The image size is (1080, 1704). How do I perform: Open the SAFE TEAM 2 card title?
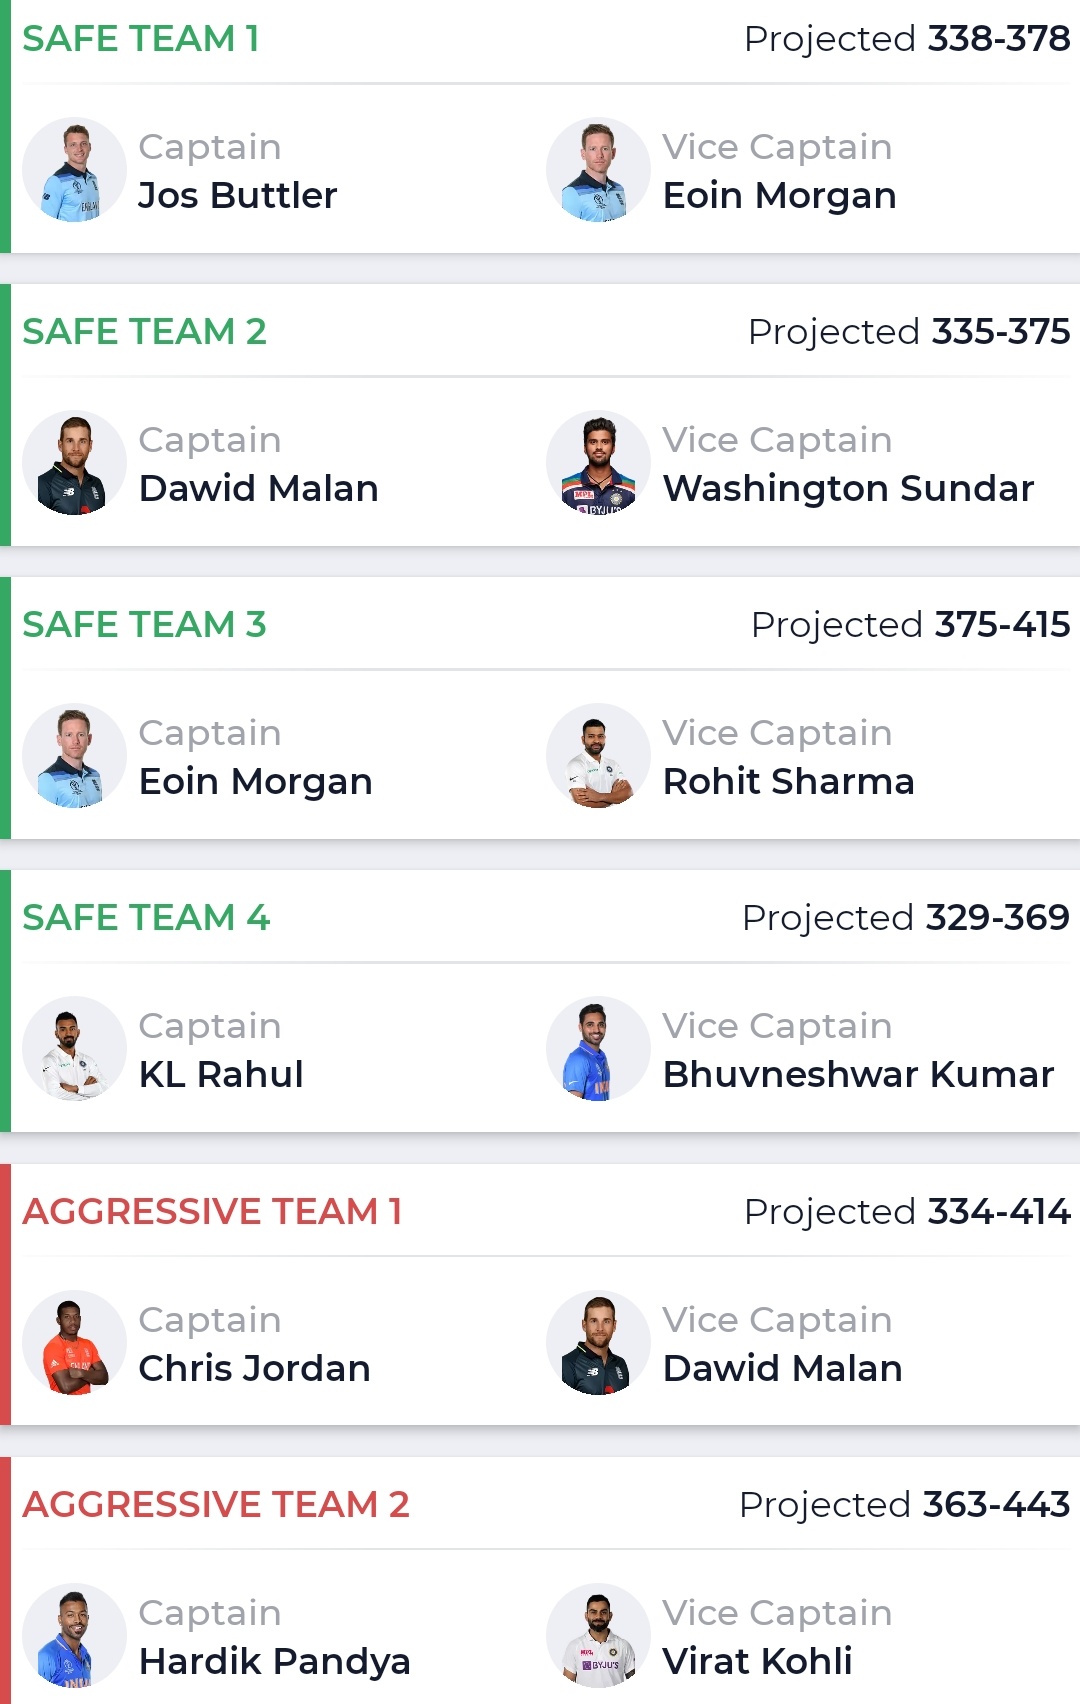point(145,332)
